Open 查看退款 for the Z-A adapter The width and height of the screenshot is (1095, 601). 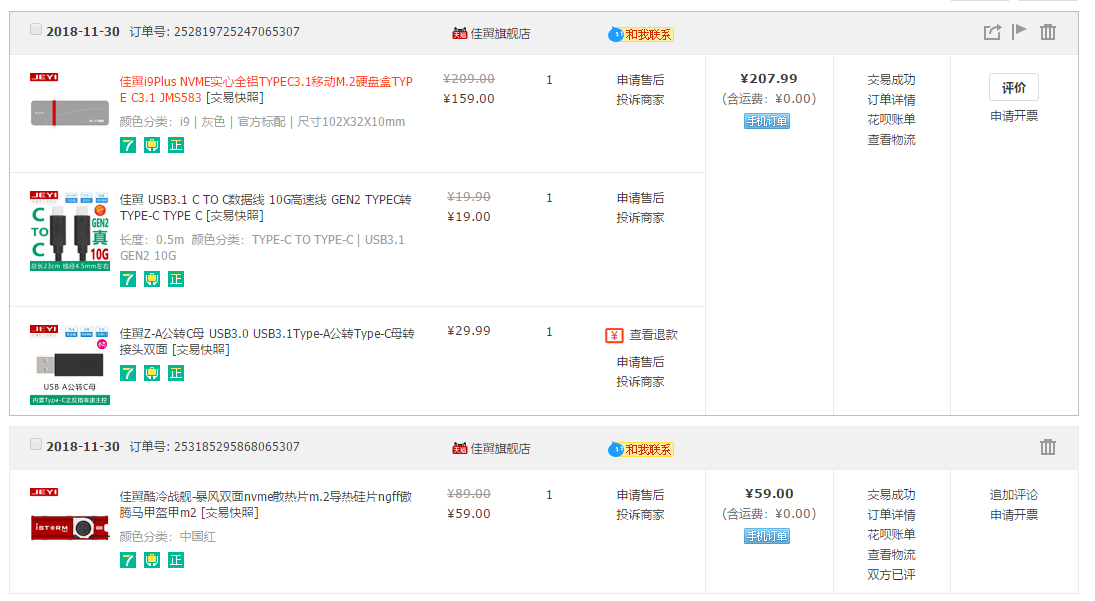coord(652,335)
